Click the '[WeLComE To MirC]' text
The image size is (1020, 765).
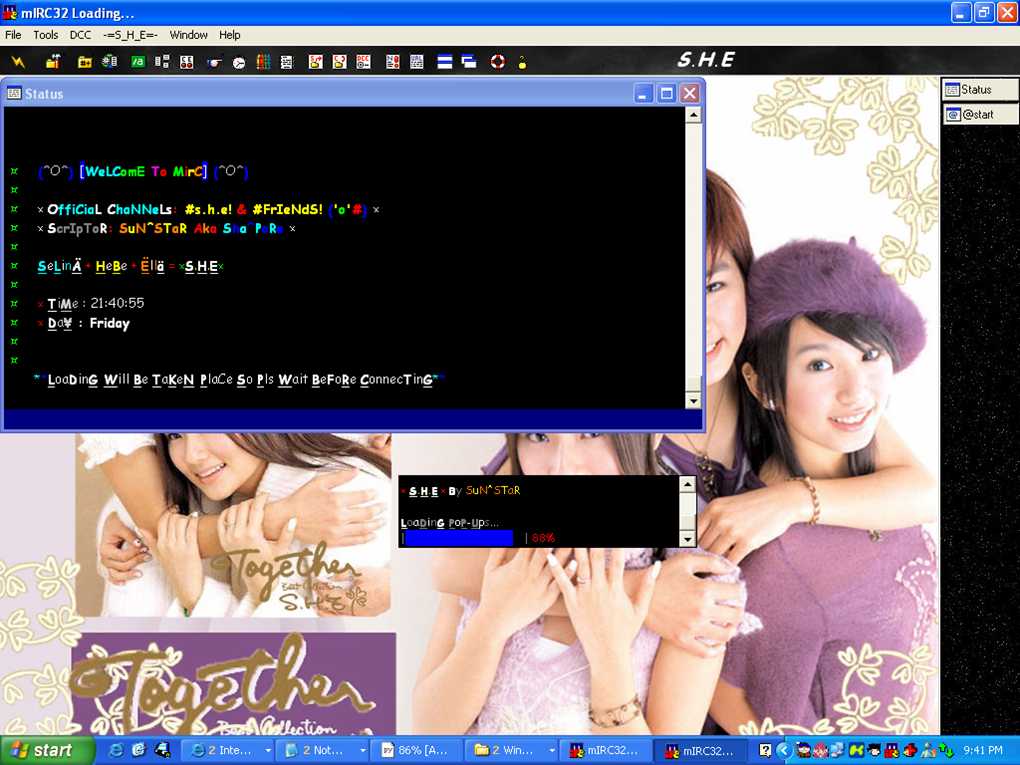pyautogui.click(x=143, y=172)
